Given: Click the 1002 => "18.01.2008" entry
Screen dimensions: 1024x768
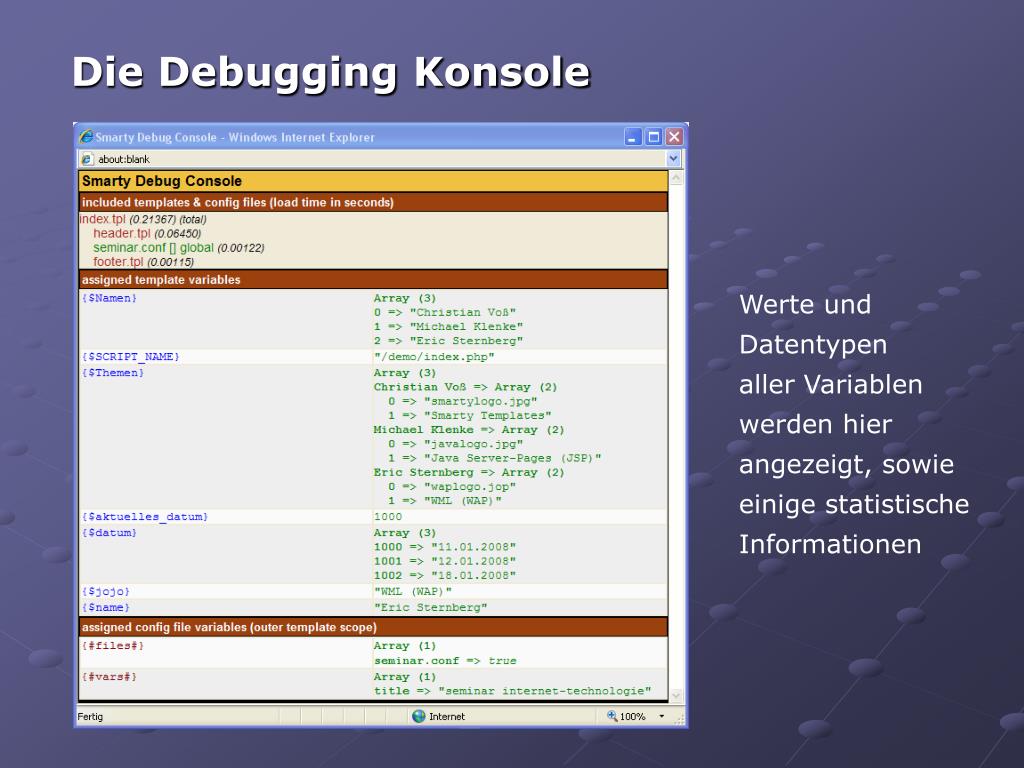Looking at the screenshot, I should click(445, 576).
